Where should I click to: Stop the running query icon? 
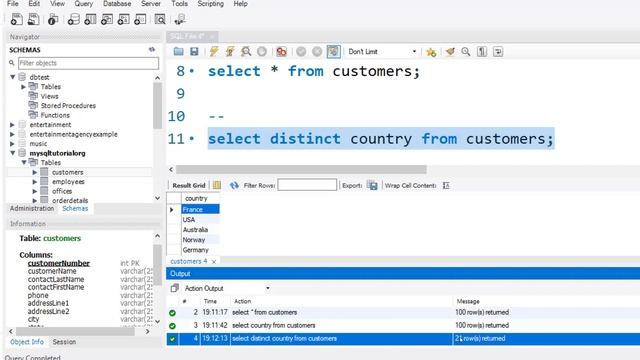click(x=262, y=51)
